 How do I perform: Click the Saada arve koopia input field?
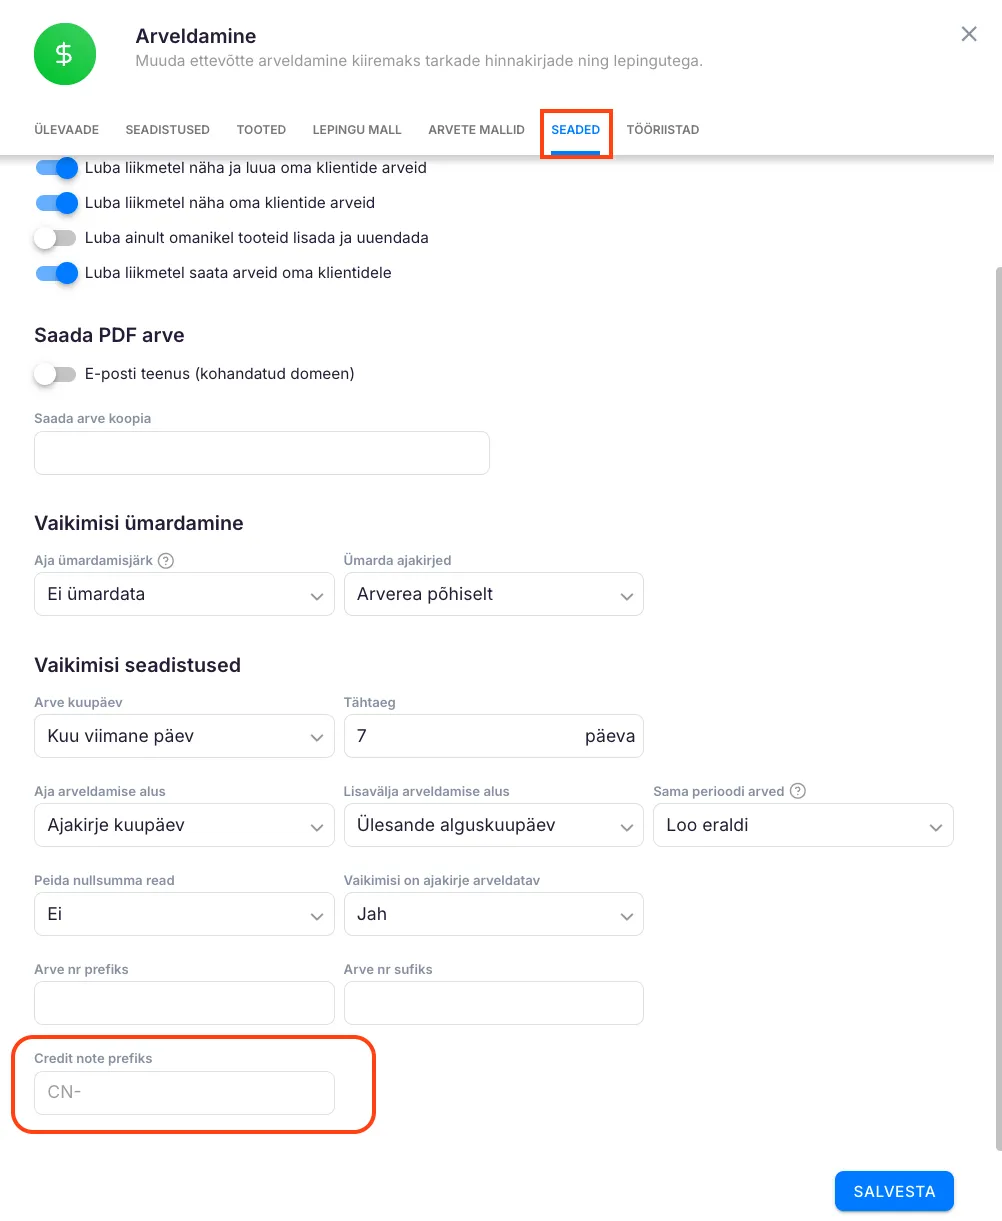(x=261, y=453)
